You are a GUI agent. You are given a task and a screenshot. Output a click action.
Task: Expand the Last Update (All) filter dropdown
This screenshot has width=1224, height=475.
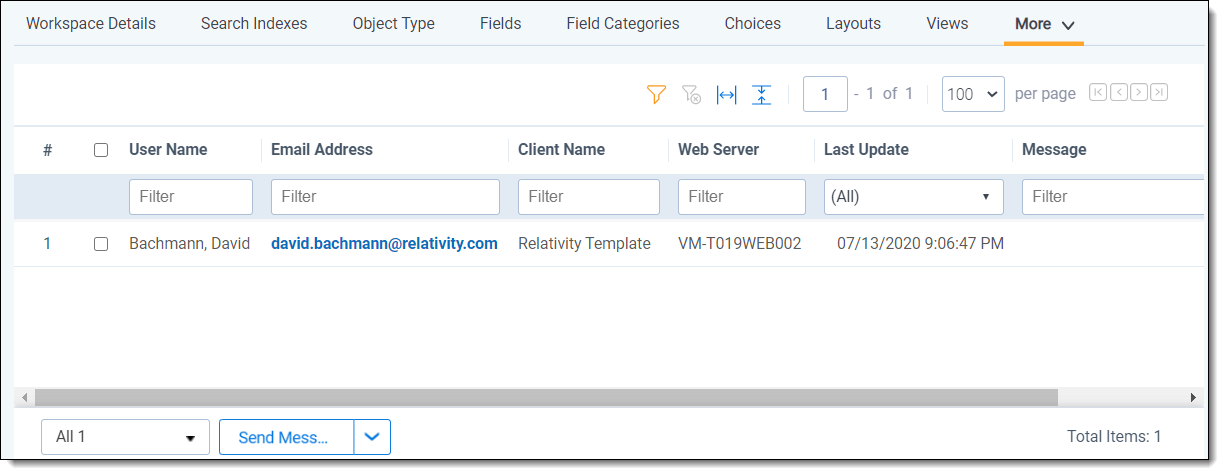point(913,197)
